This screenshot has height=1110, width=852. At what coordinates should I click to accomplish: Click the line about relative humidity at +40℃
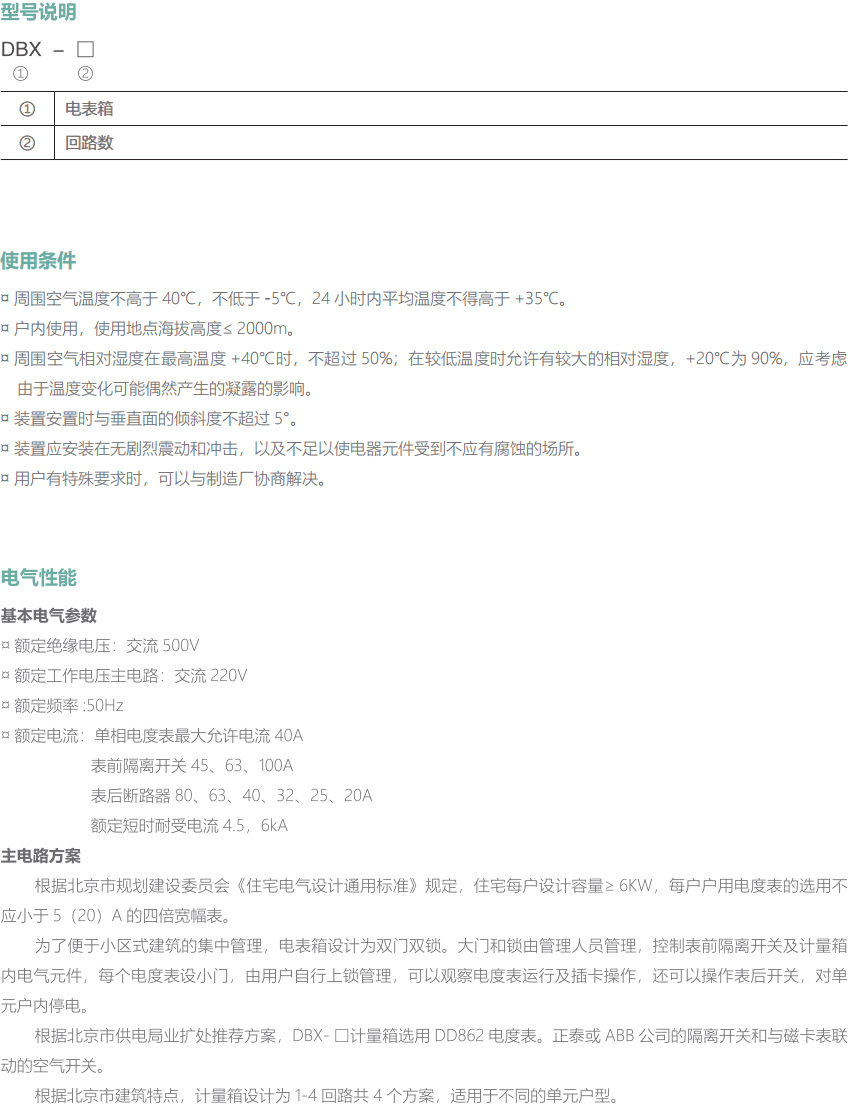(x=424, y=359)
